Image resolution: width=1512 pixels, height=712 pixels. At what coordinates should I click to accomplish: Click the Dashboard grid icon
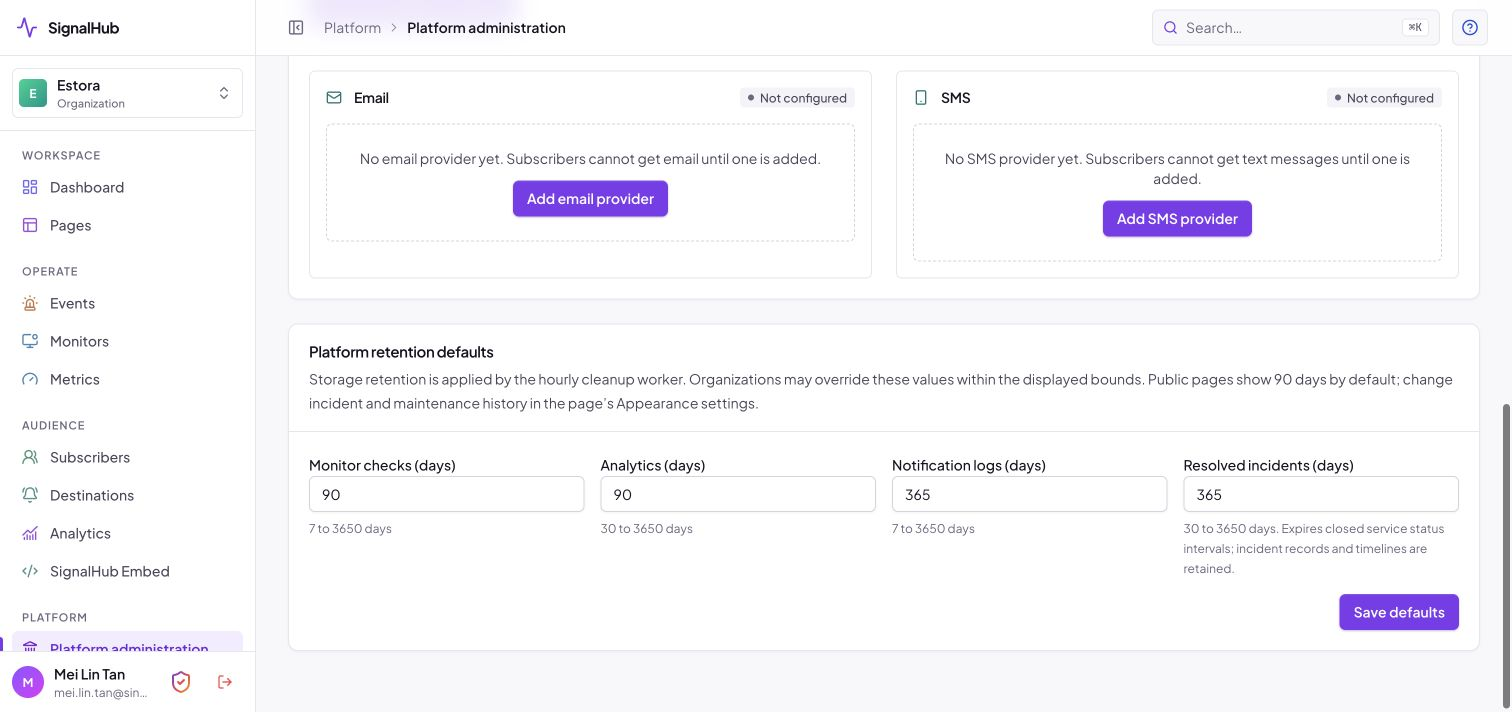click(x=30, y=187)
